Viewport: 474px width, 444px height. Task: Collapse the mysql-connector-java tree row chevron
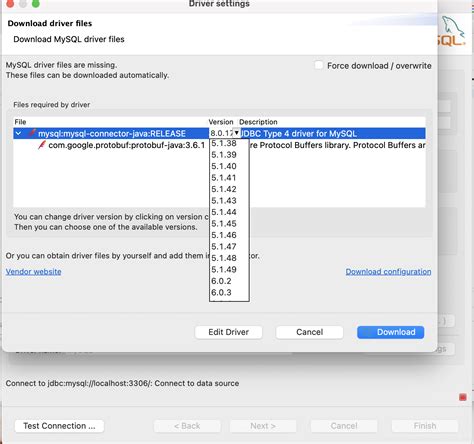[x=19, y=133]
